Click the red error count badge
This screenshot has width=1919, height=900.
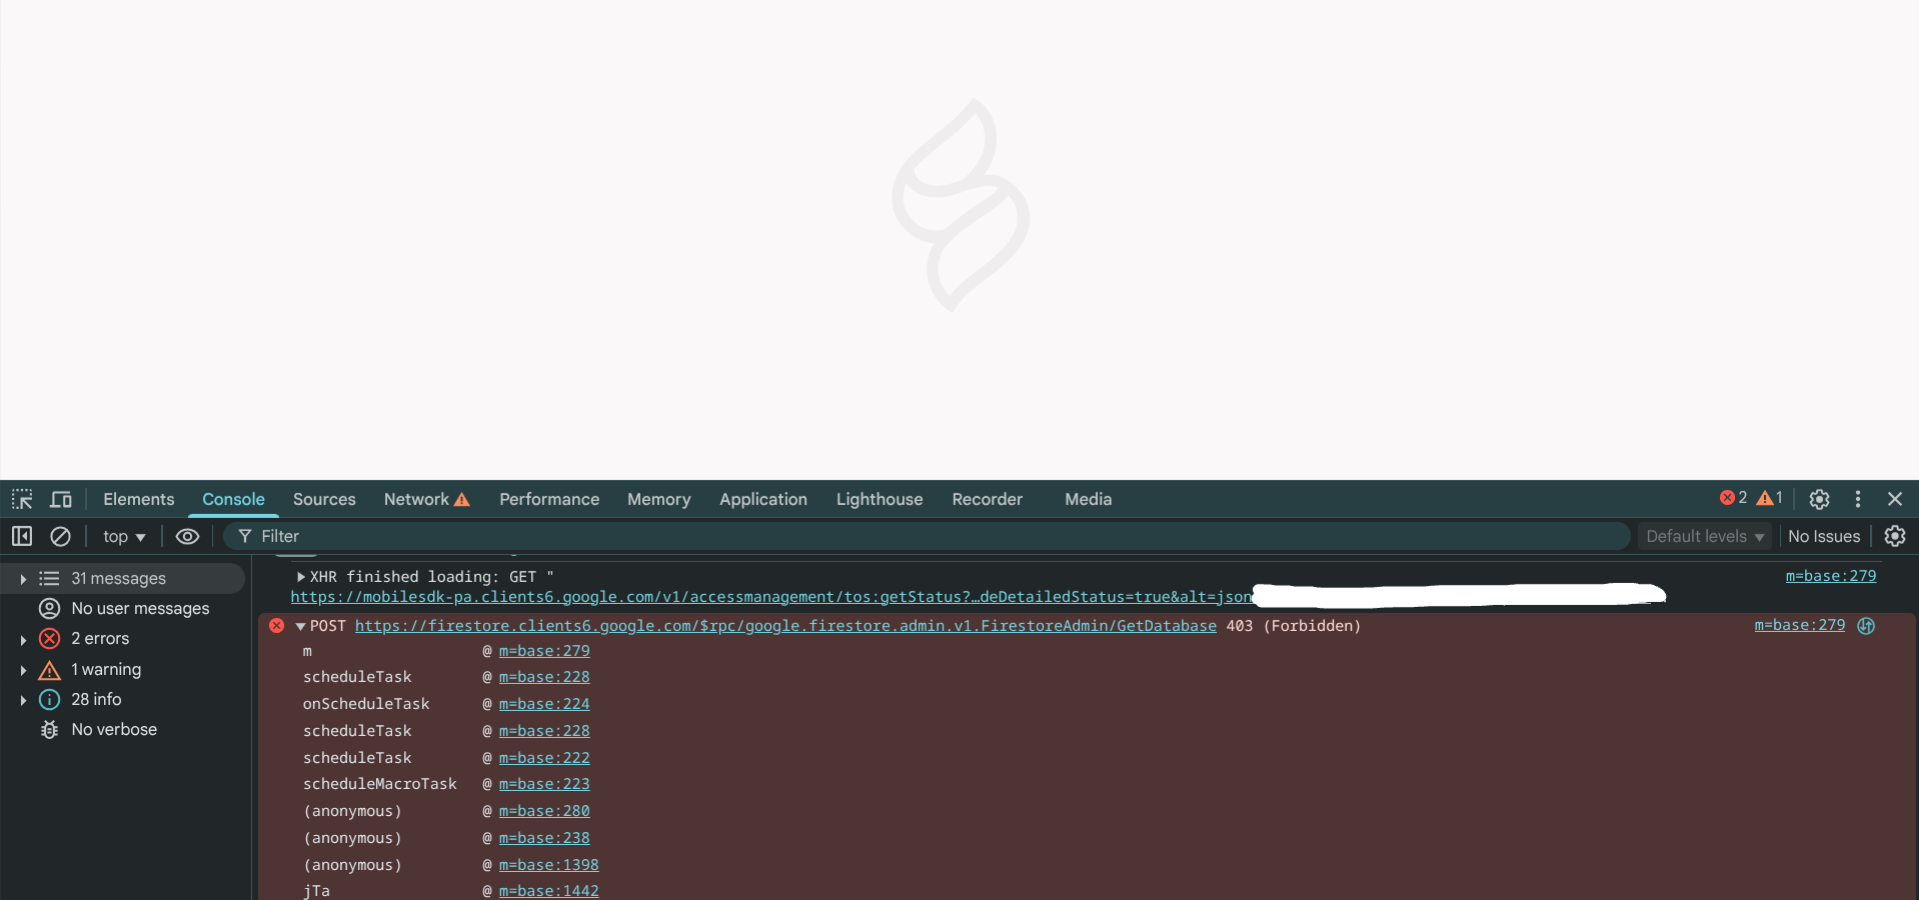pos(1733,498)
